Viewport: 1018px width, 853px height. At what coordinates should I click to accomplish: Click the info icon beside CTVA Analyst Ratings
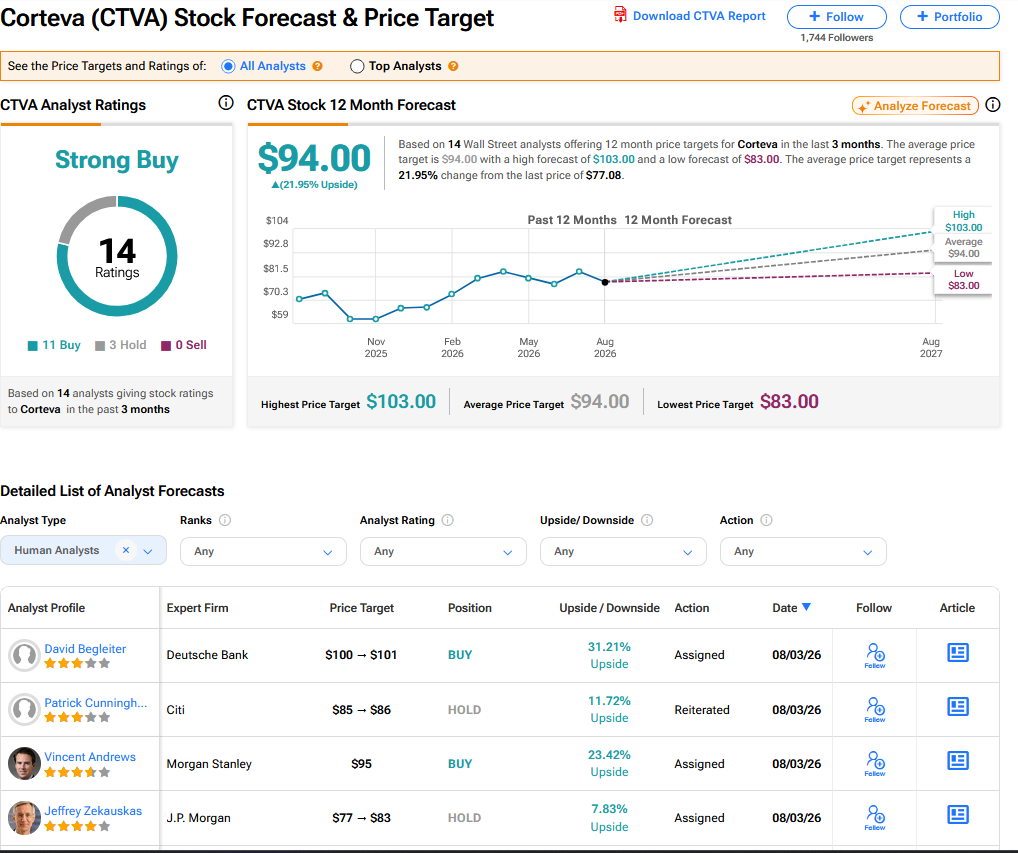225,103
